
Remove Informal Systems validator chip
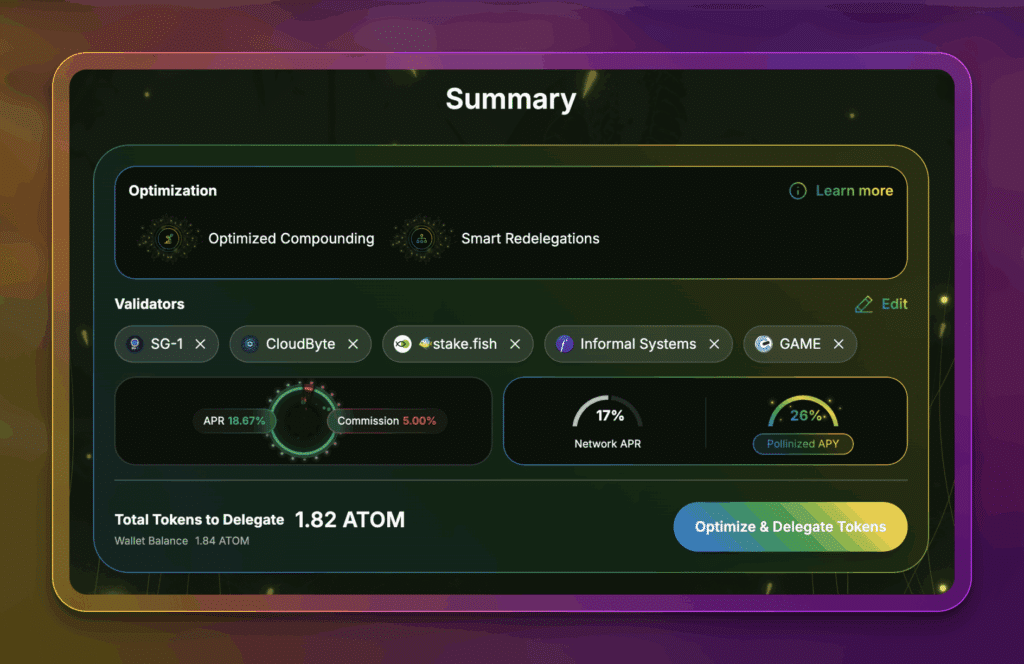pyautogui.click(x=714, y=344)
